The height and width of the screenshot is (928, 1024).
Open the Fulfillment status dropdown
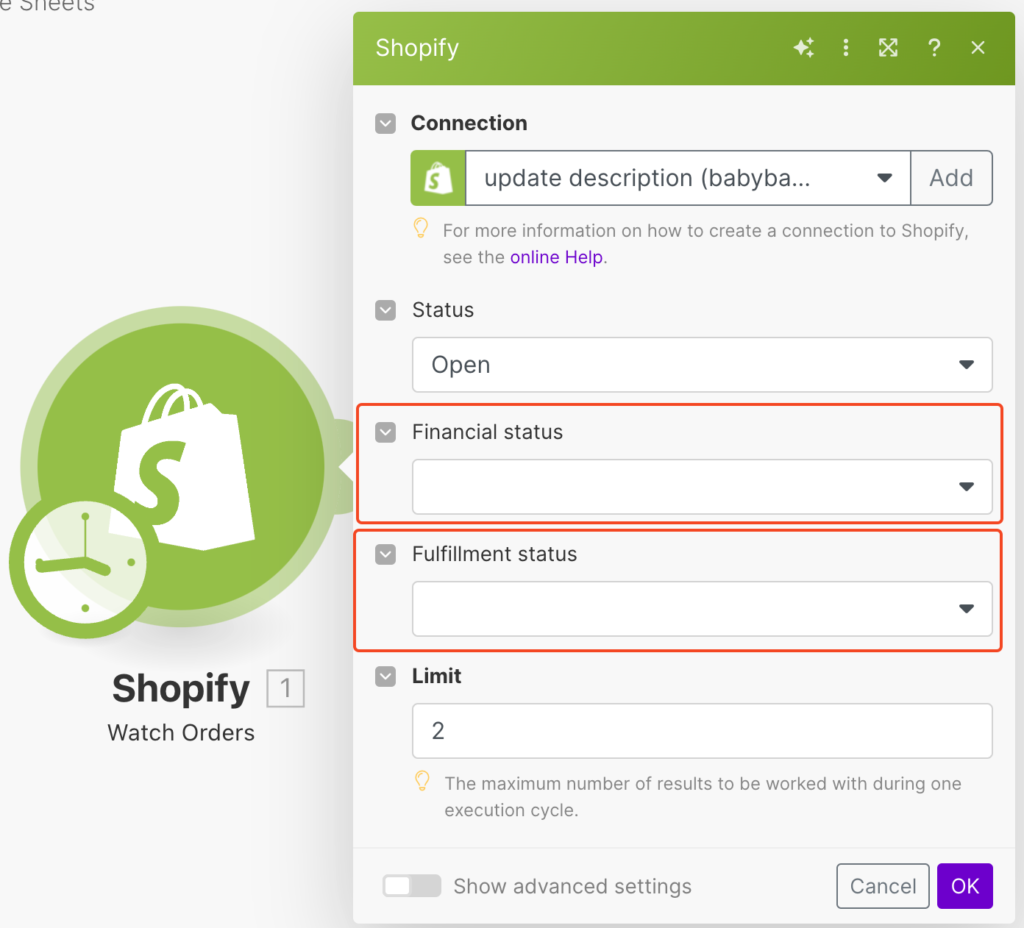(702, 609)
